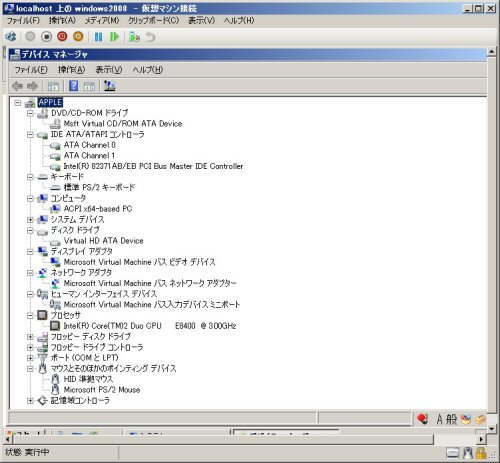
Task: Click the orange Save state VM icon
Action: [x=78, y=36]
